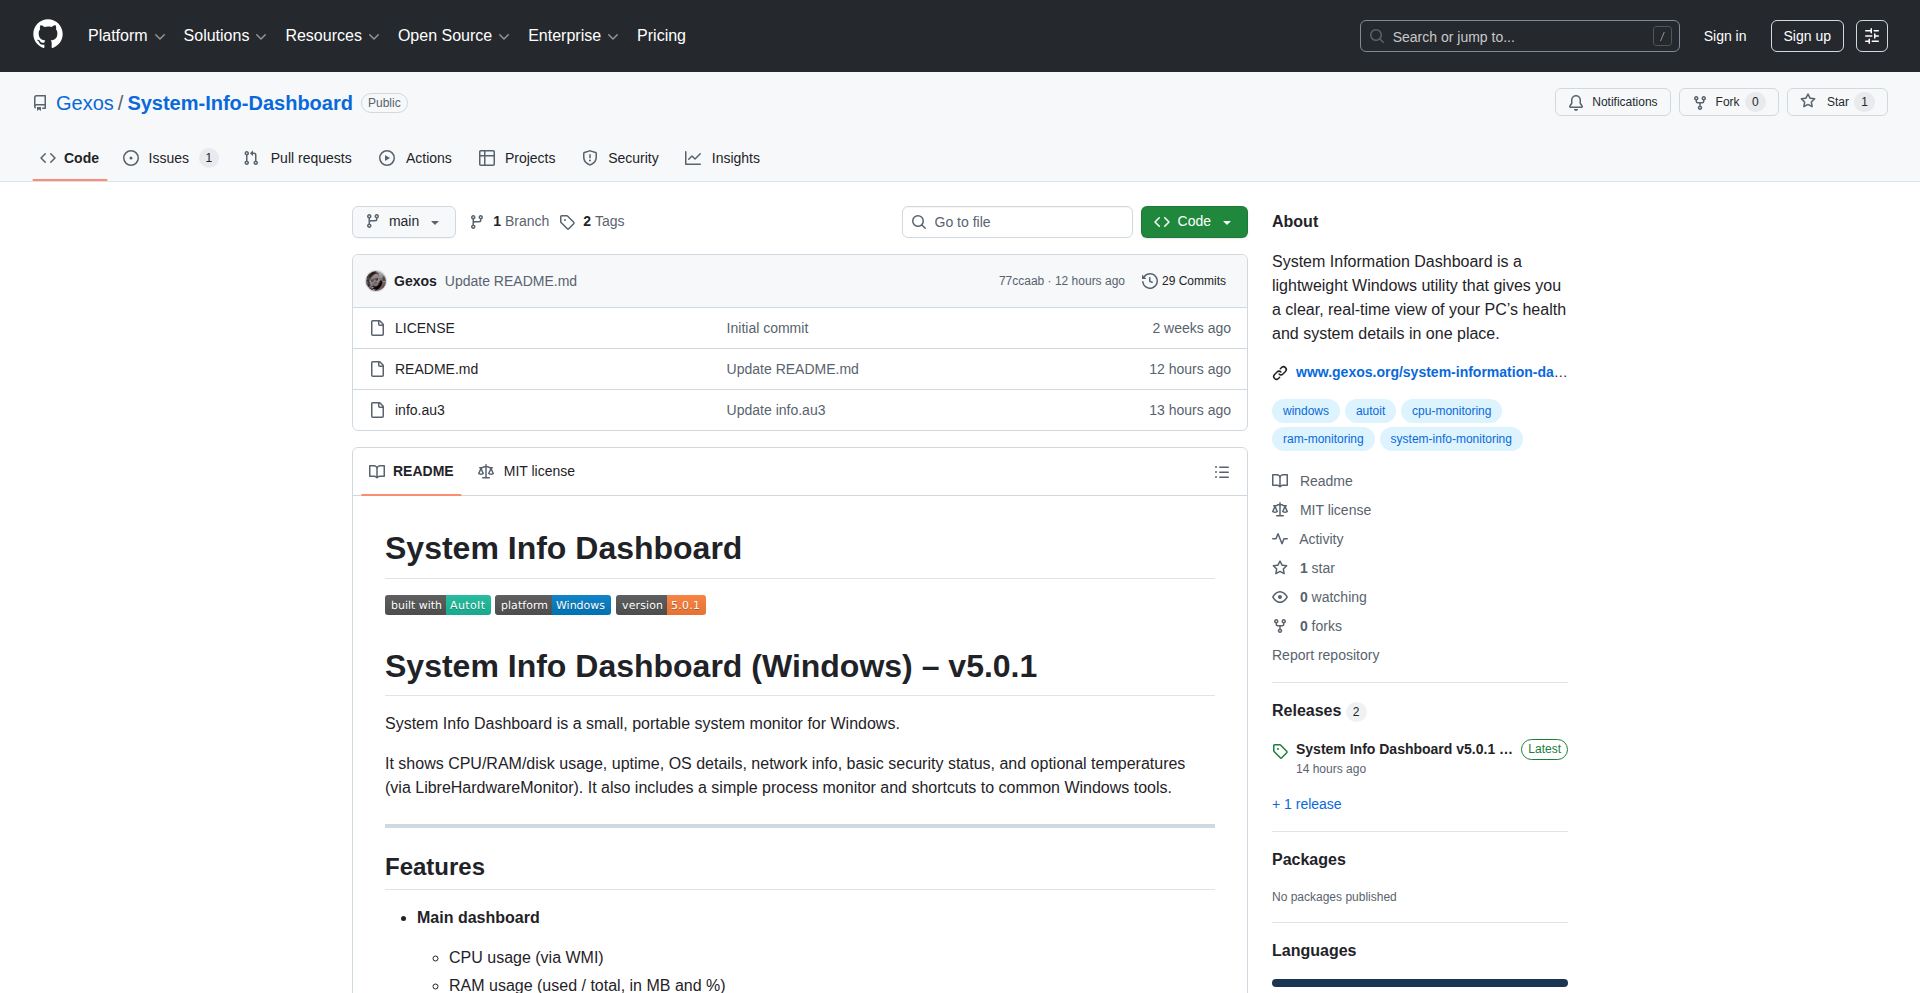Screen dimensions: 1920x993
Task: Select the MIT license tab
Action: [x=527, y=472]
